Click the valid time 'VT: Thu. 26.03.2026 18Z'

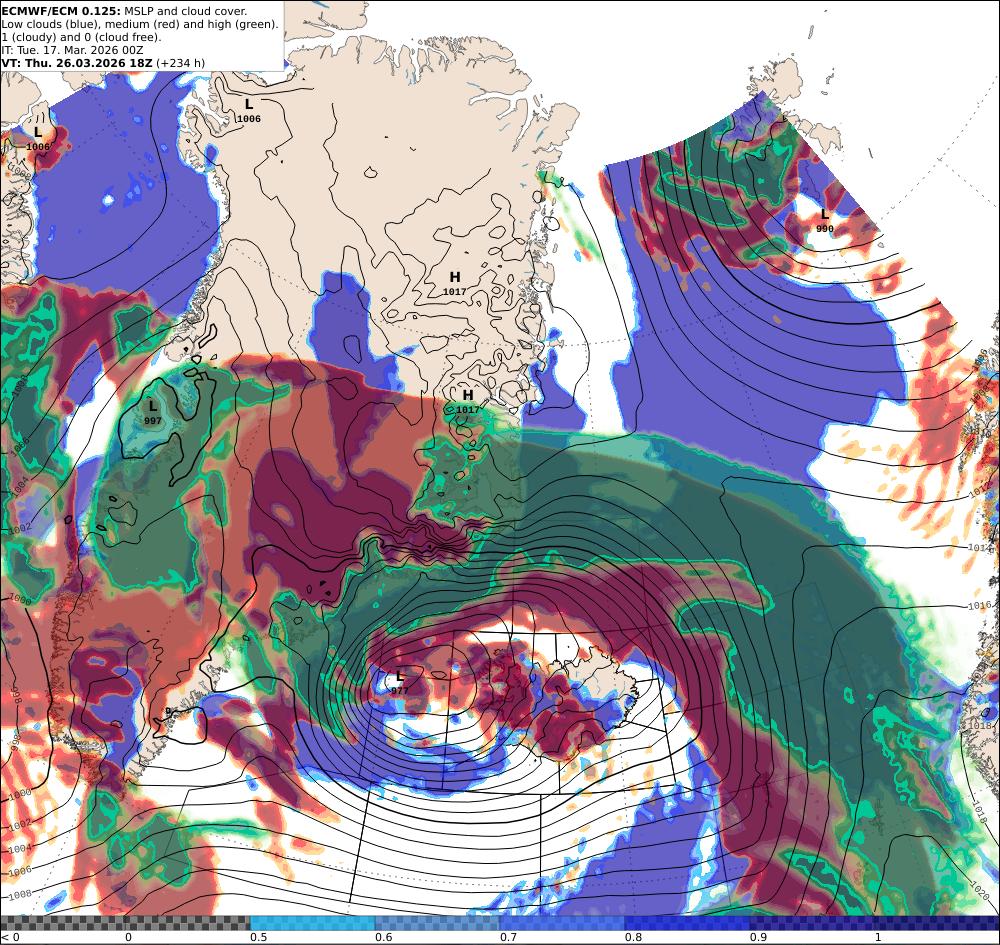(x=77, y=63)
